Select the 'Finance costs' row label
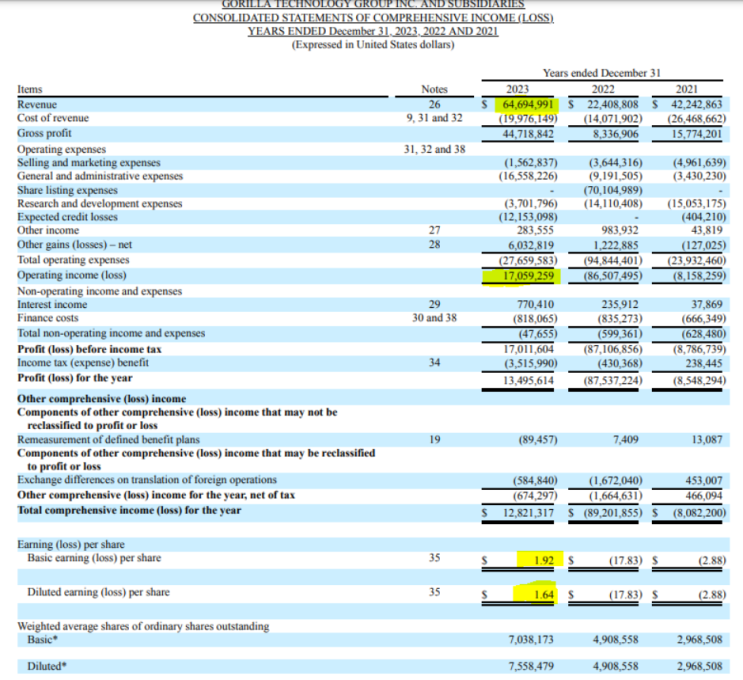Viewport: 743px width, 680px height. (47, 318)
